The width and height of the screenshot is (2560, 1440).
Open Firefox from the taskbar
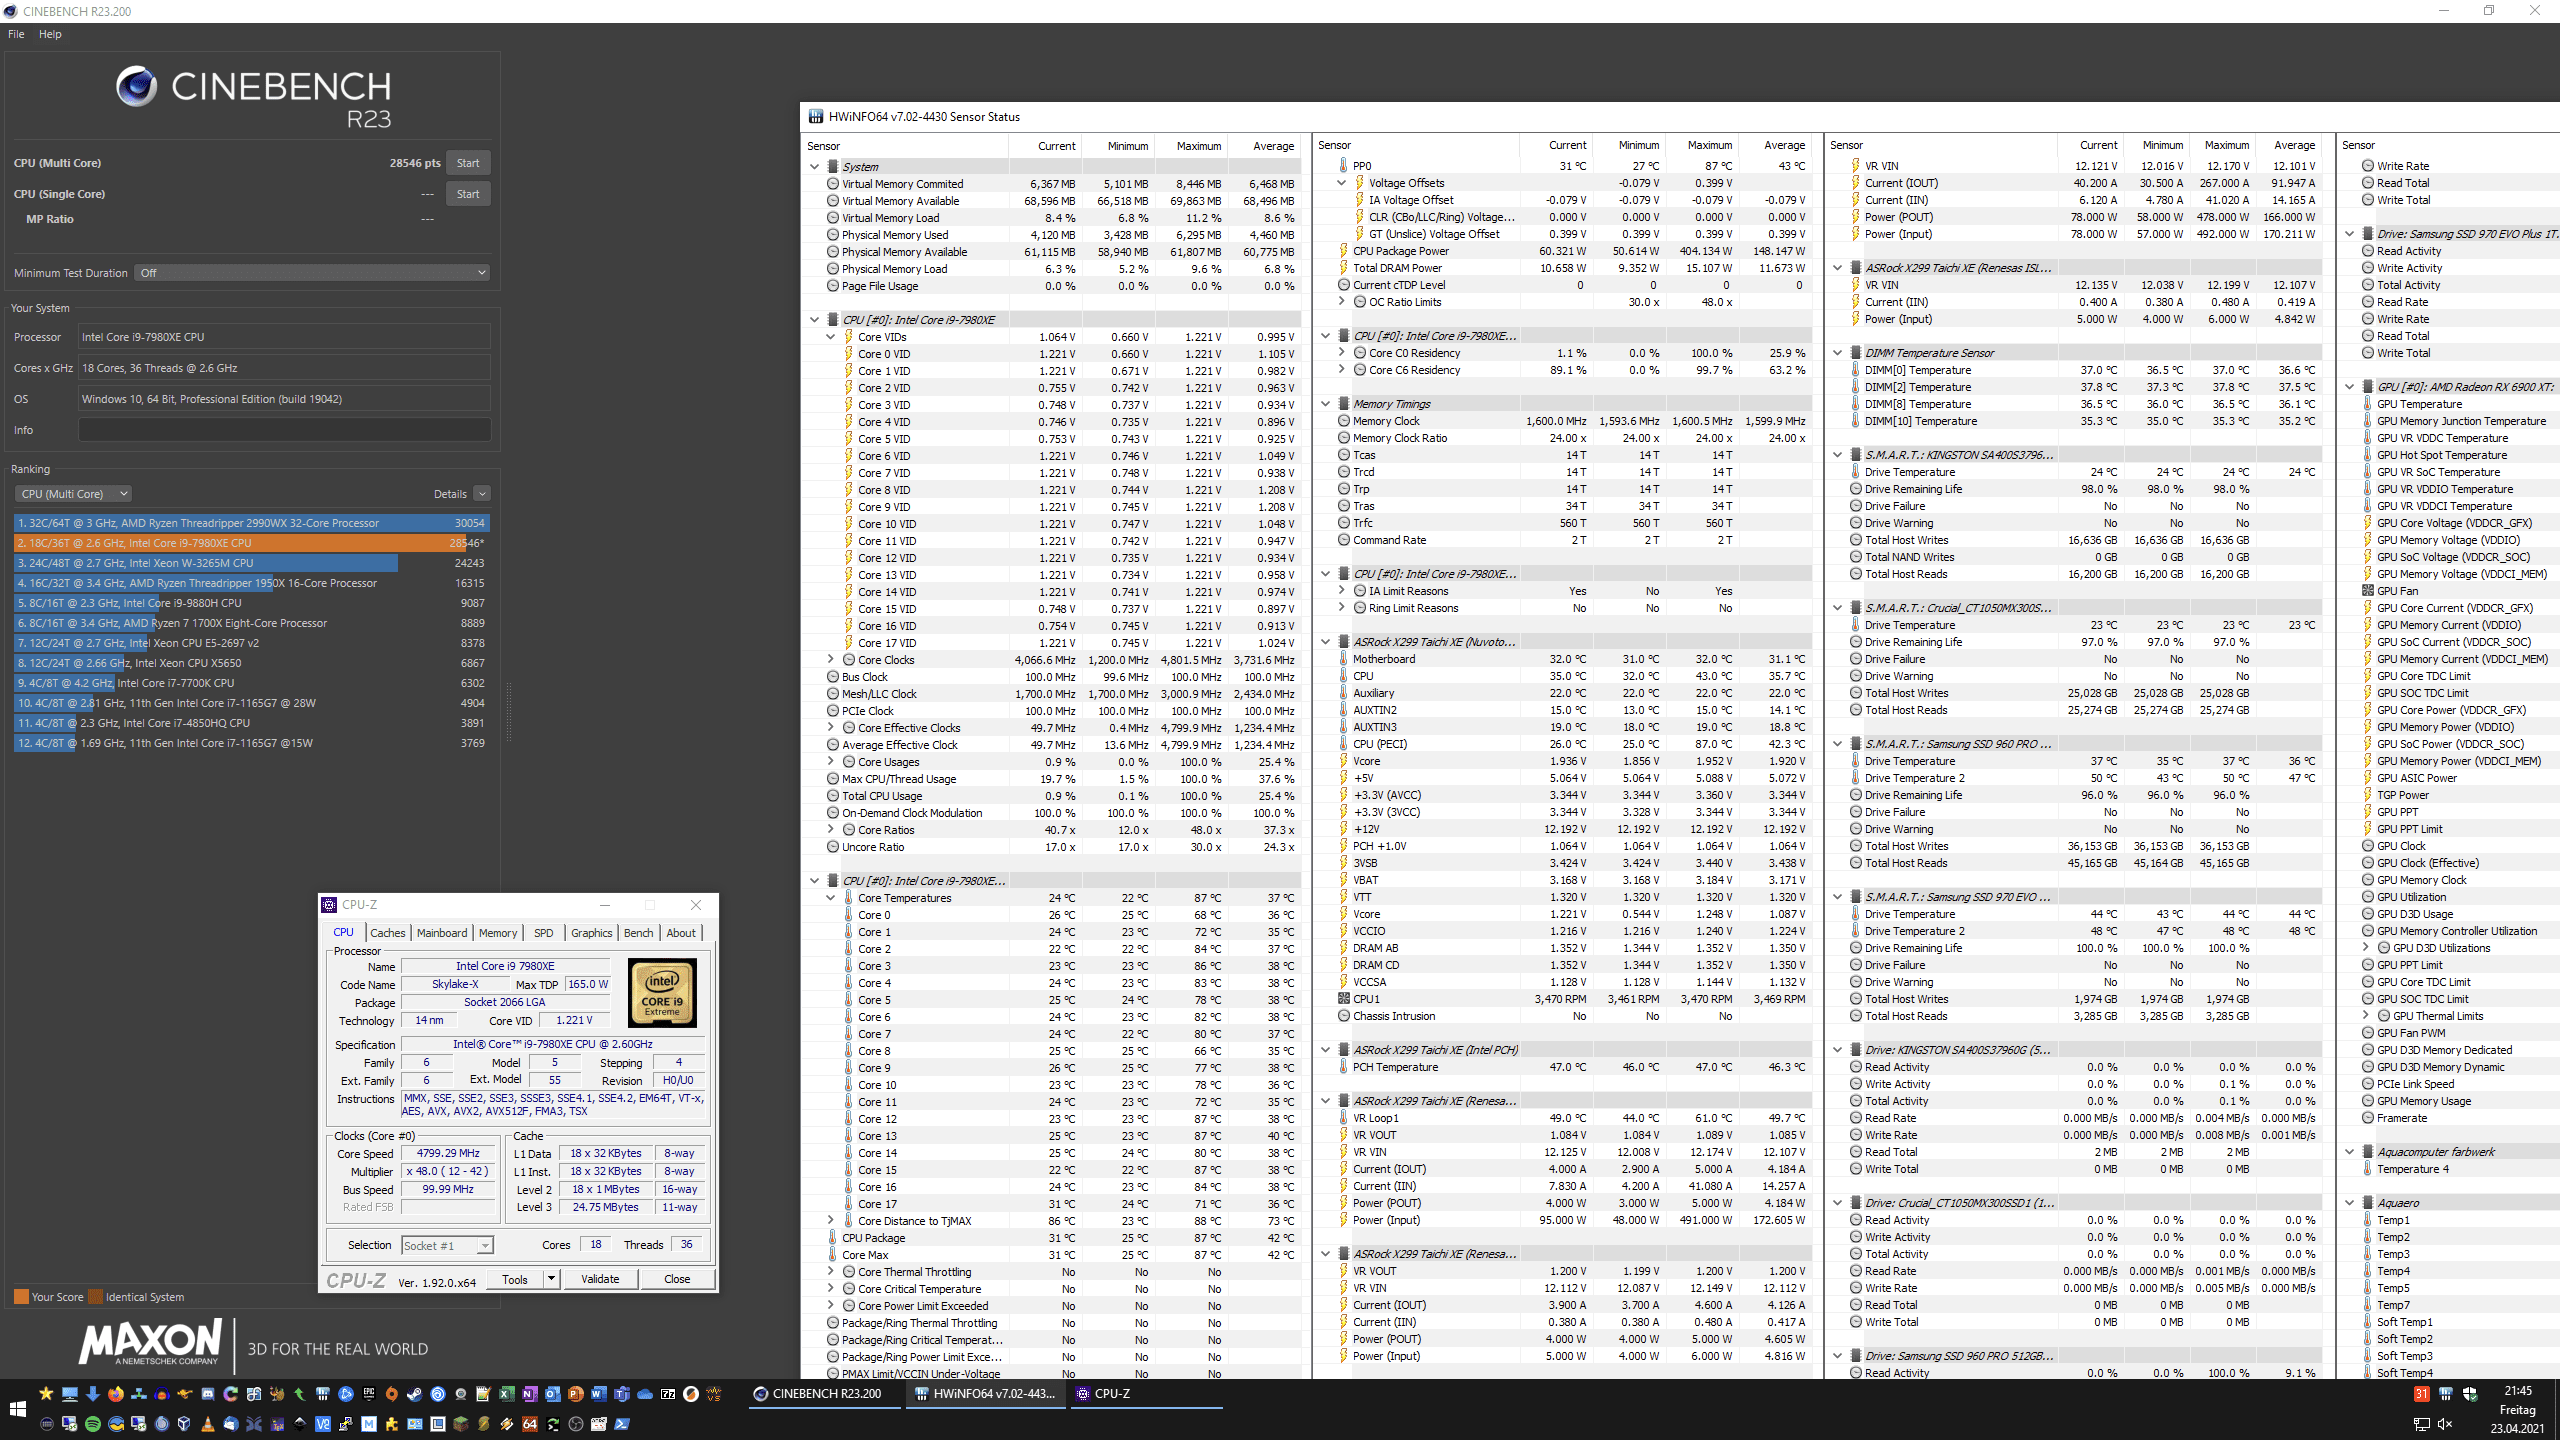pyautogui.click(x=116, y=1394)
